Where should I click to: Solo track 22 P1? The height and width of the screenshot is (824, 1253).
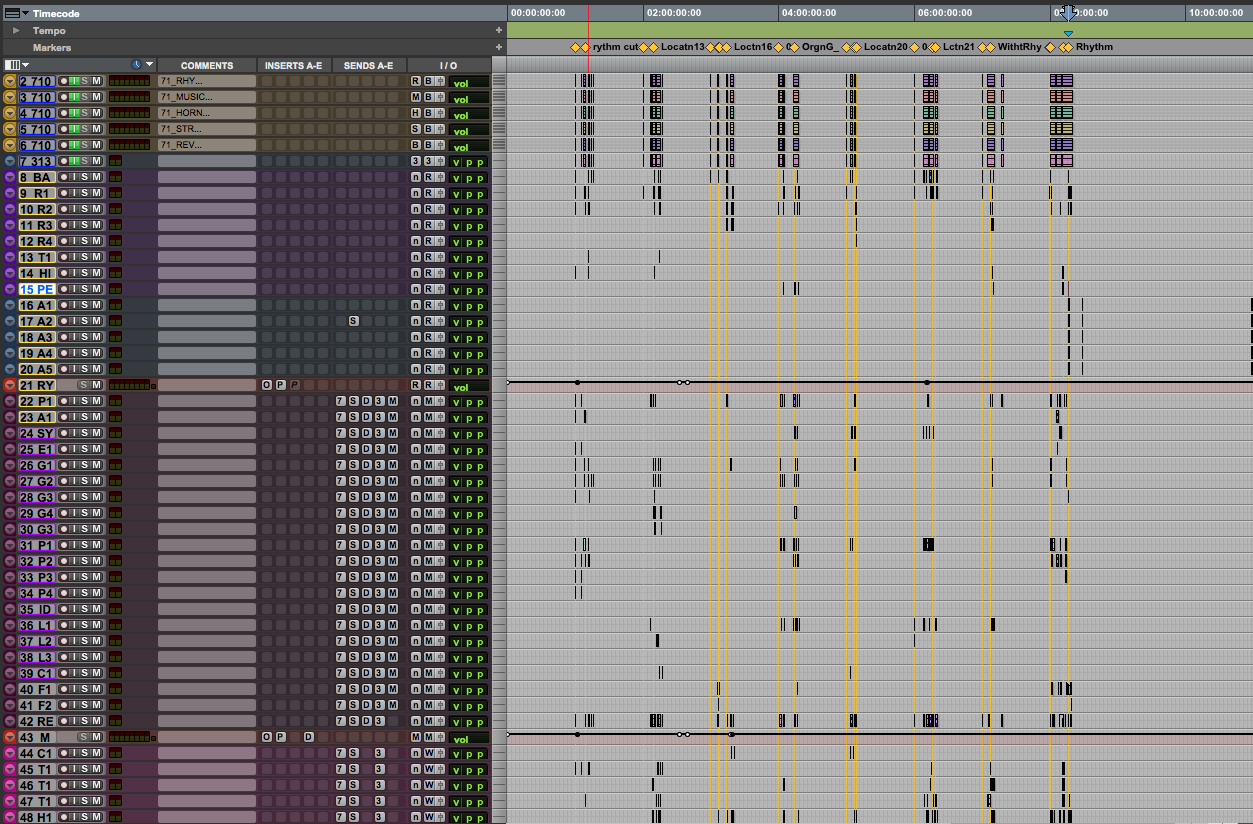(84, 401)
